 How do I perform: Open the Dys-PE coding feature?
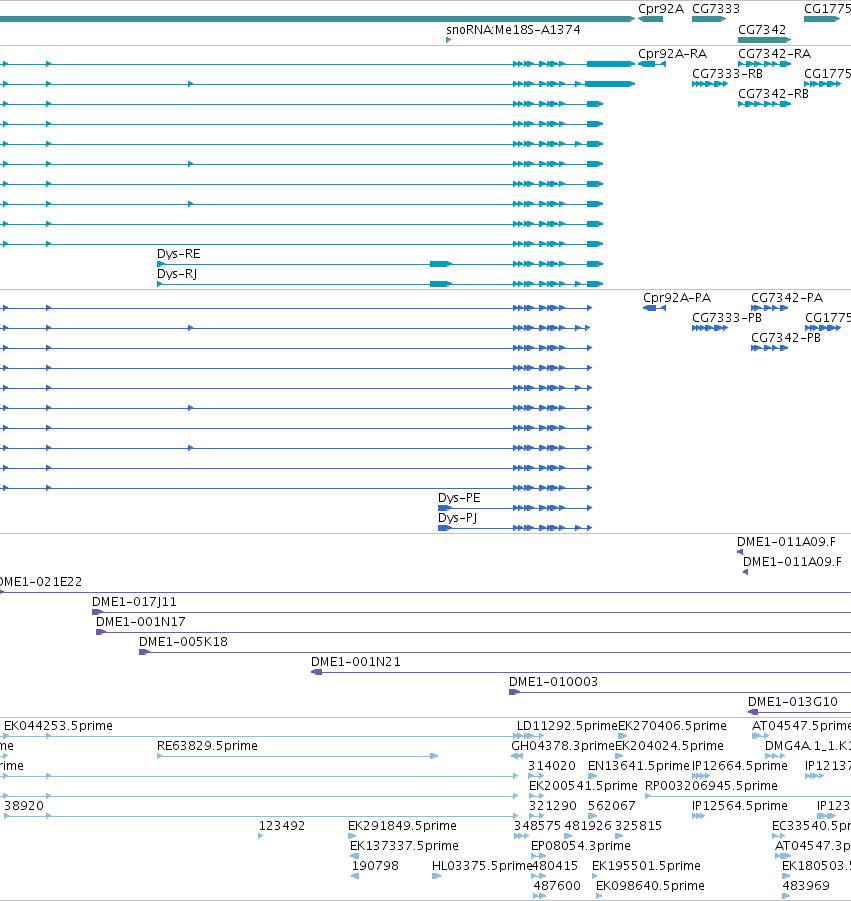tap(515, 508)
